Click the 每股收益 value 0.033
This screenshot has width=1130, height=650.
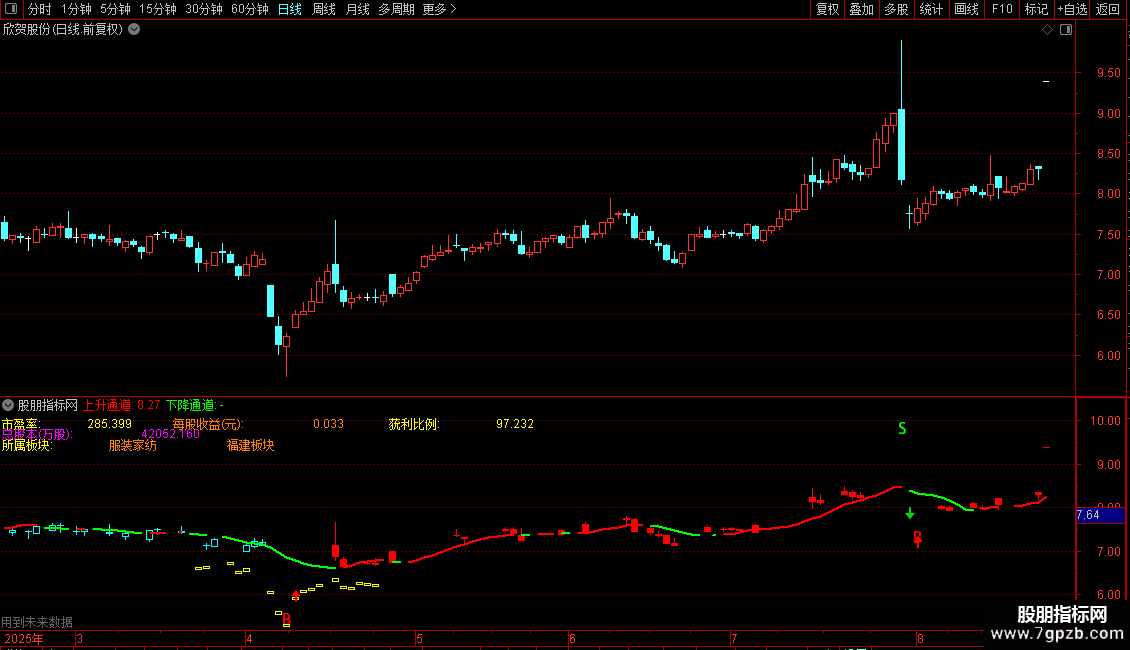(328, 424)
